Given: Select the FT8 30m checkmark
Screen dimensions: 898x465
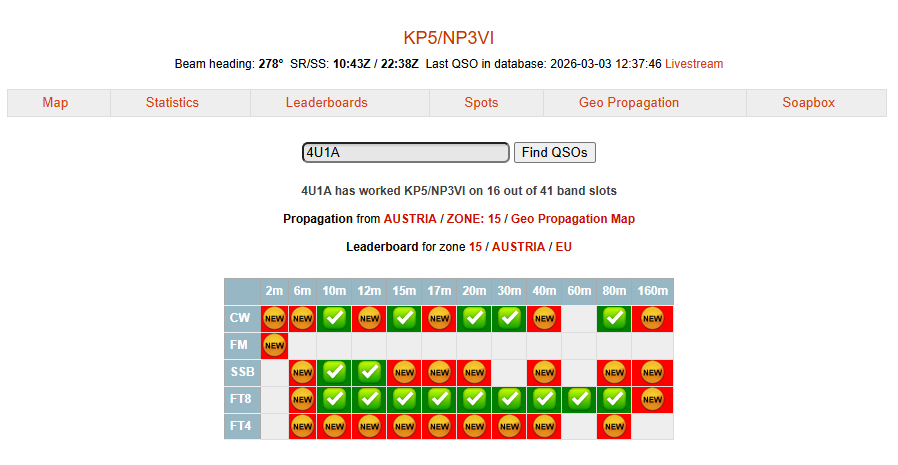Looking at the screenshot, I should pos(509,399).
